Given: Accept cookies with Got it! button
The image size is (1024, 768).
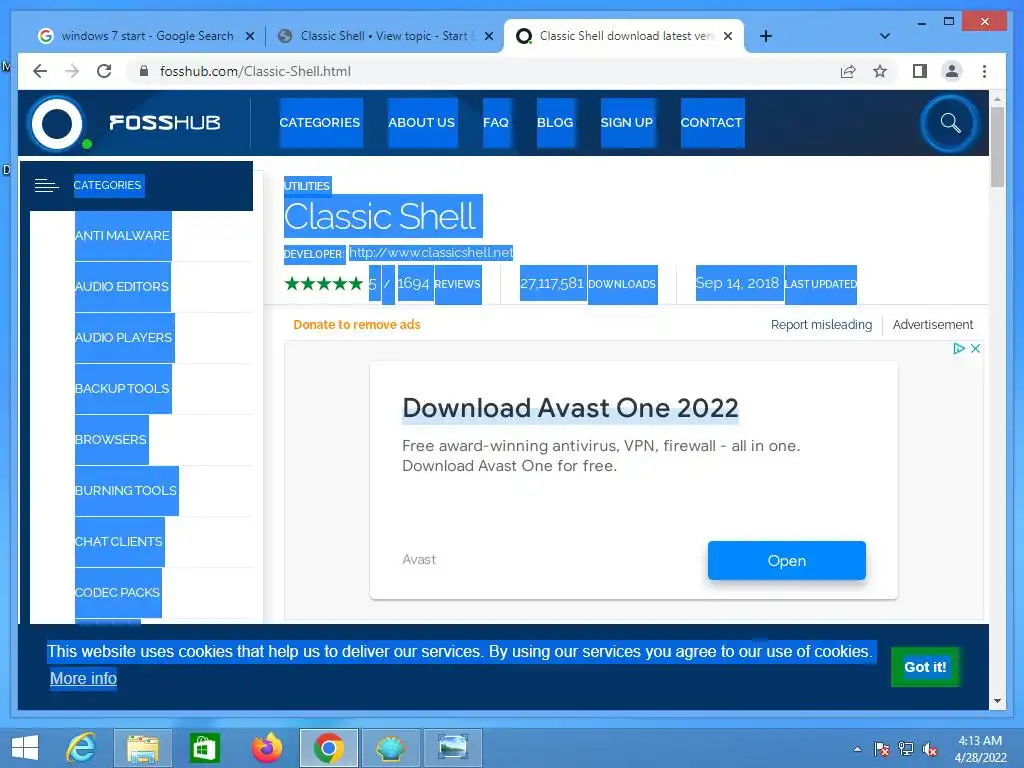Looking at the screenshot, I should 925,667.
